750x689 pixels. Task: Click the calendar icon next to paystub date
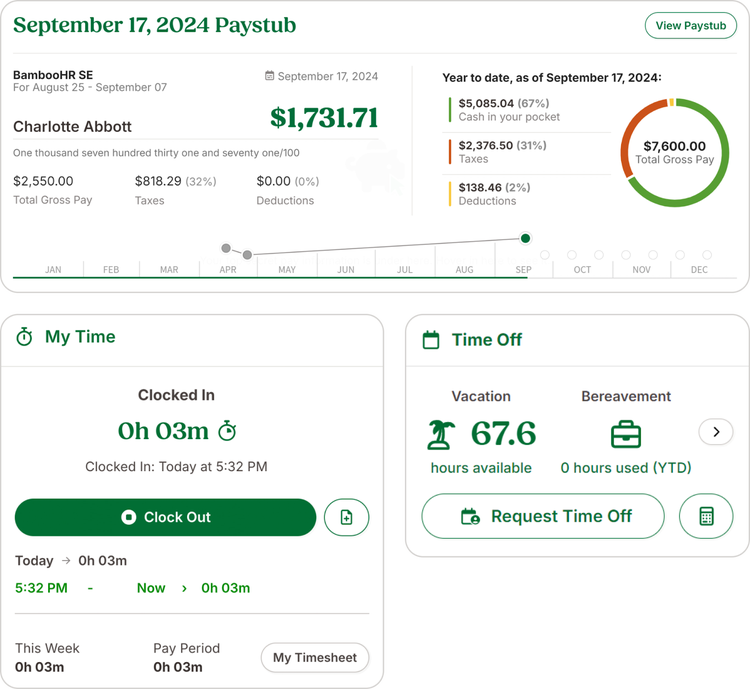[269, 76]
